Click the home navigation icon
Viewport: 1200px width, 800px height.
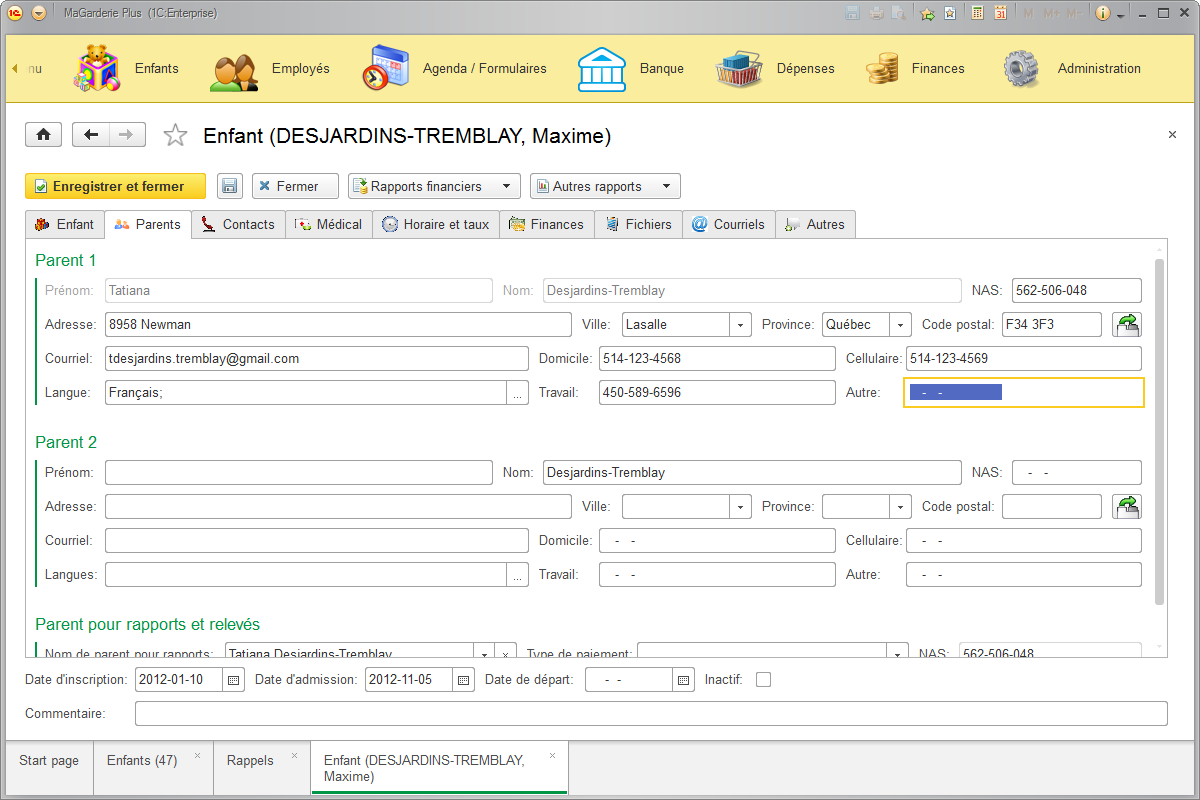click(x=43, y=134)
